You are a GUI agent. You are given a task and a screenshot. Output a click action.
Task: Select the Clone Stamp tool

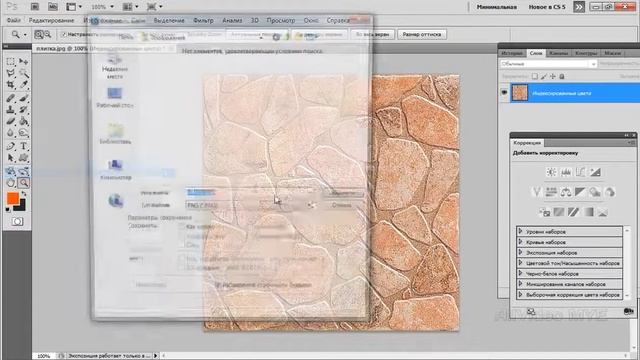(11, 110)
